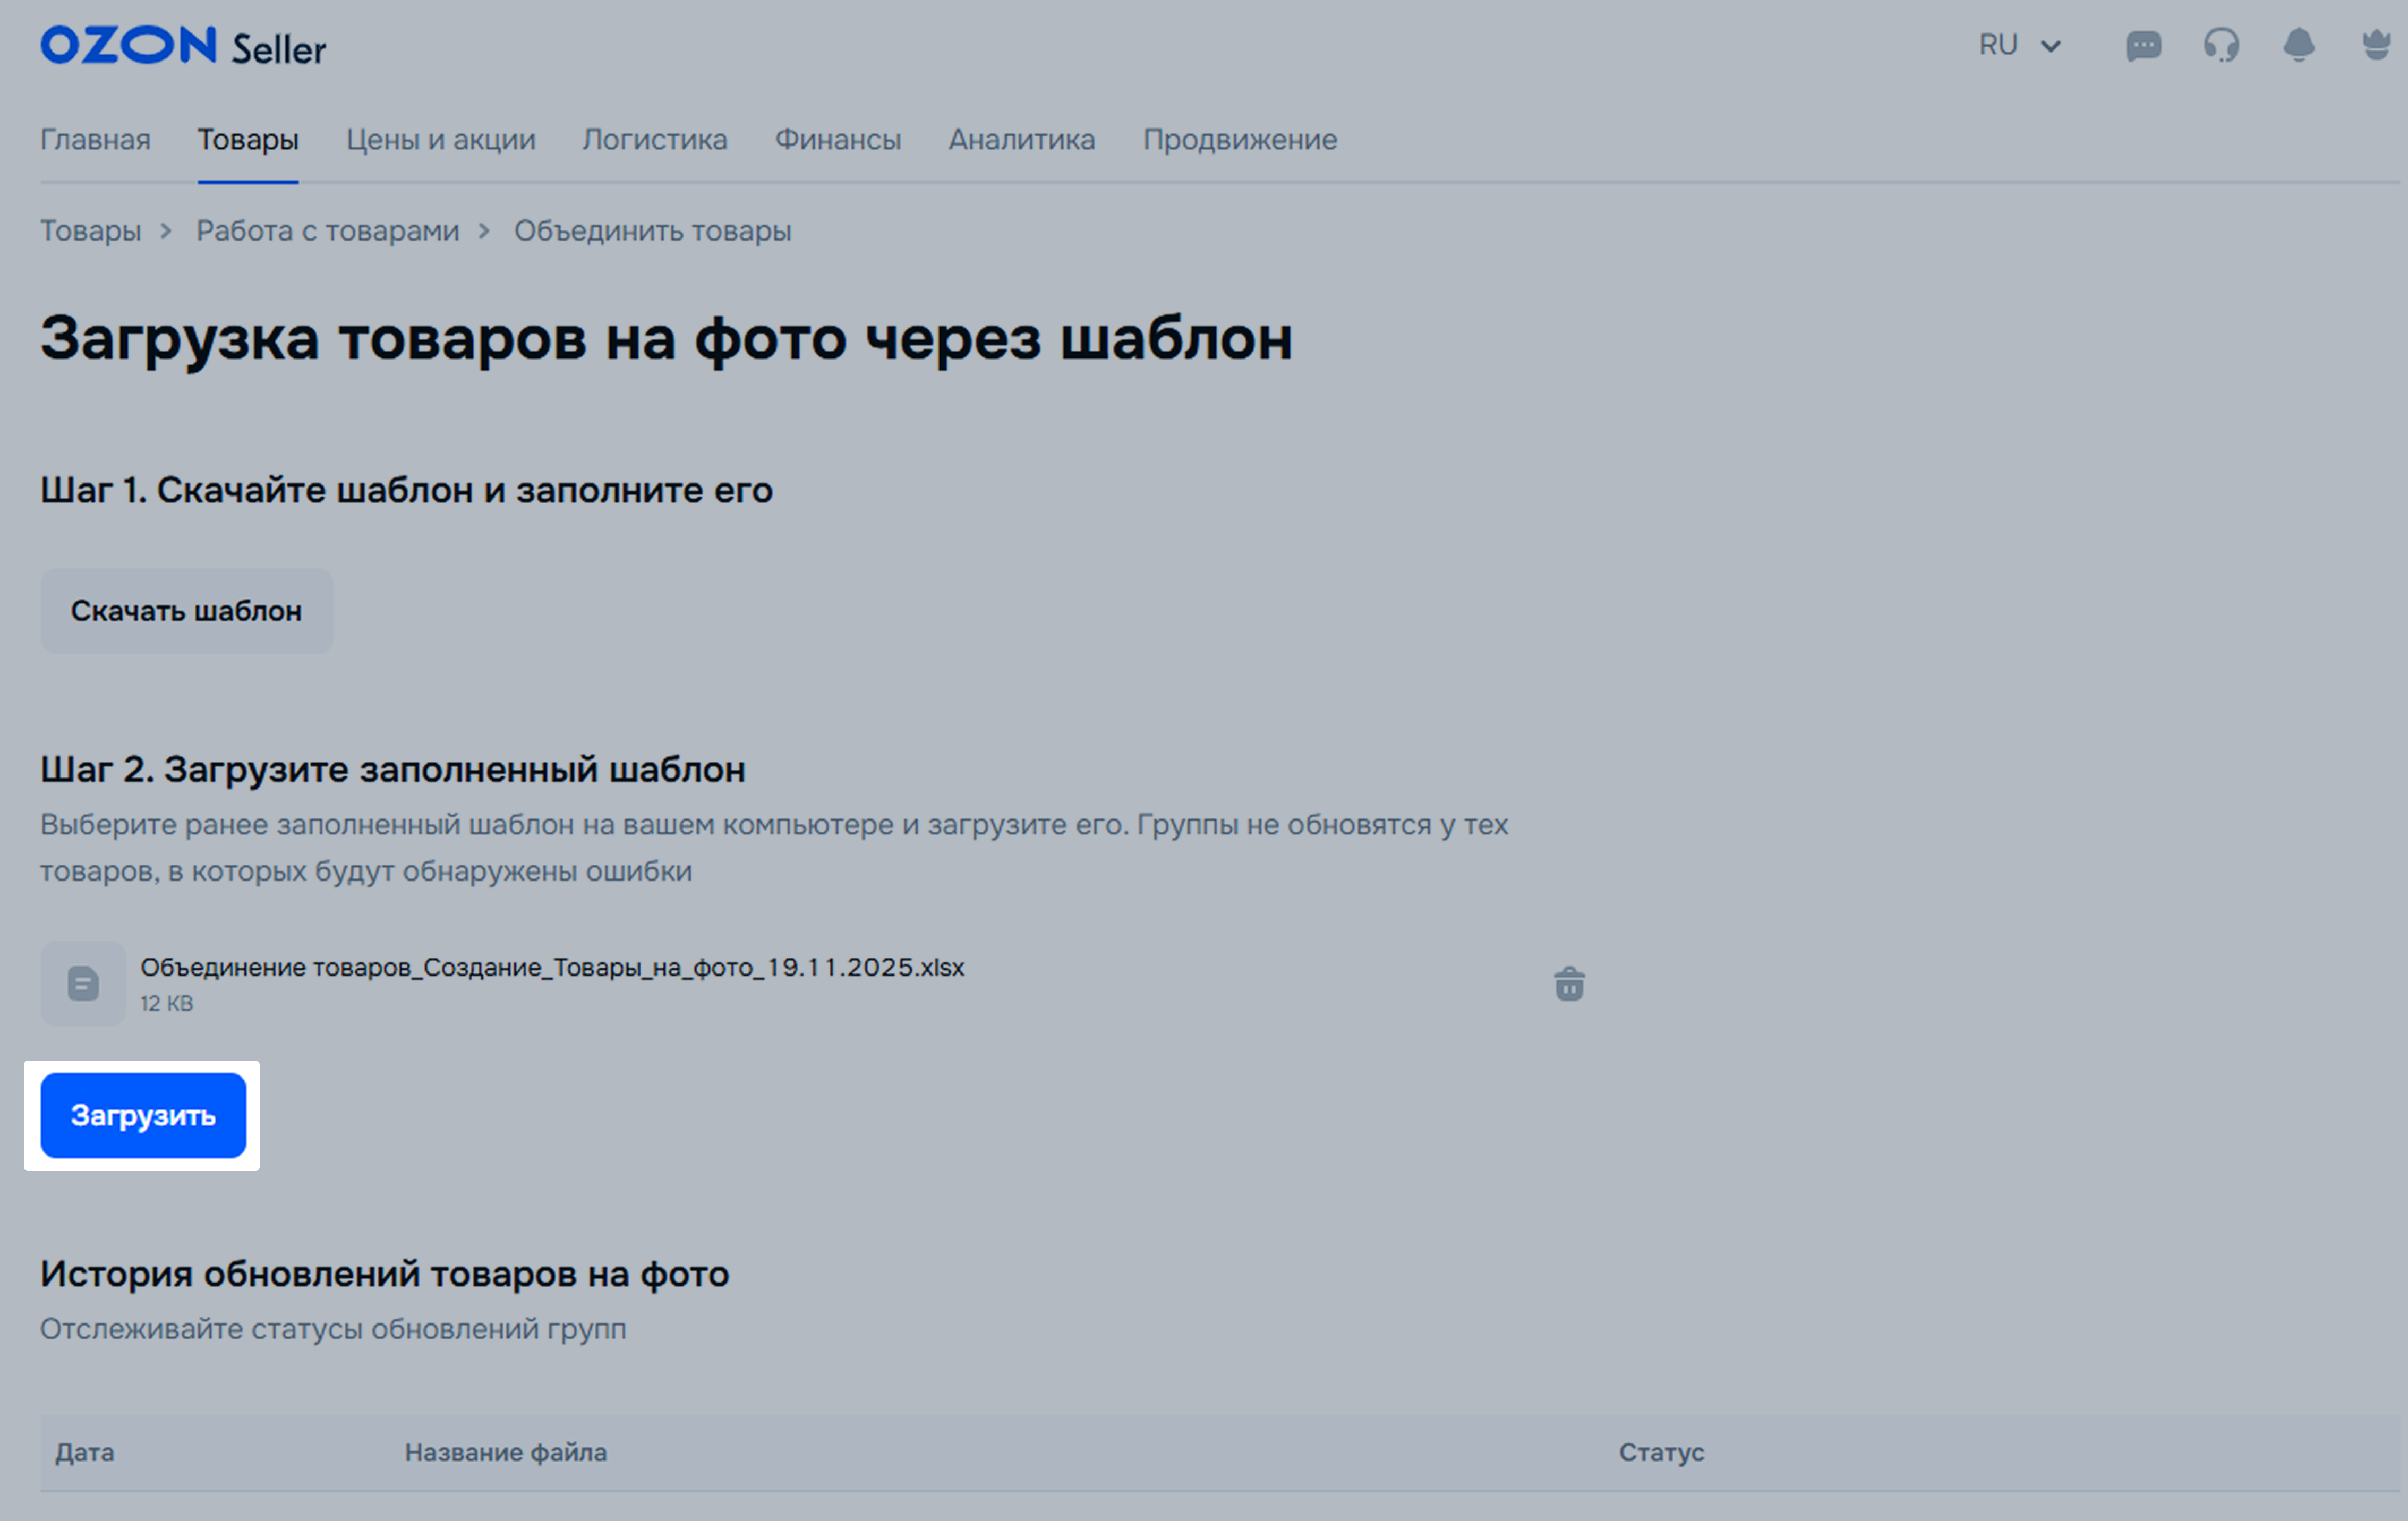Expand the RU language dropdown
The height and width of the screenshot is (1521, 2408).
point(2019,46)
